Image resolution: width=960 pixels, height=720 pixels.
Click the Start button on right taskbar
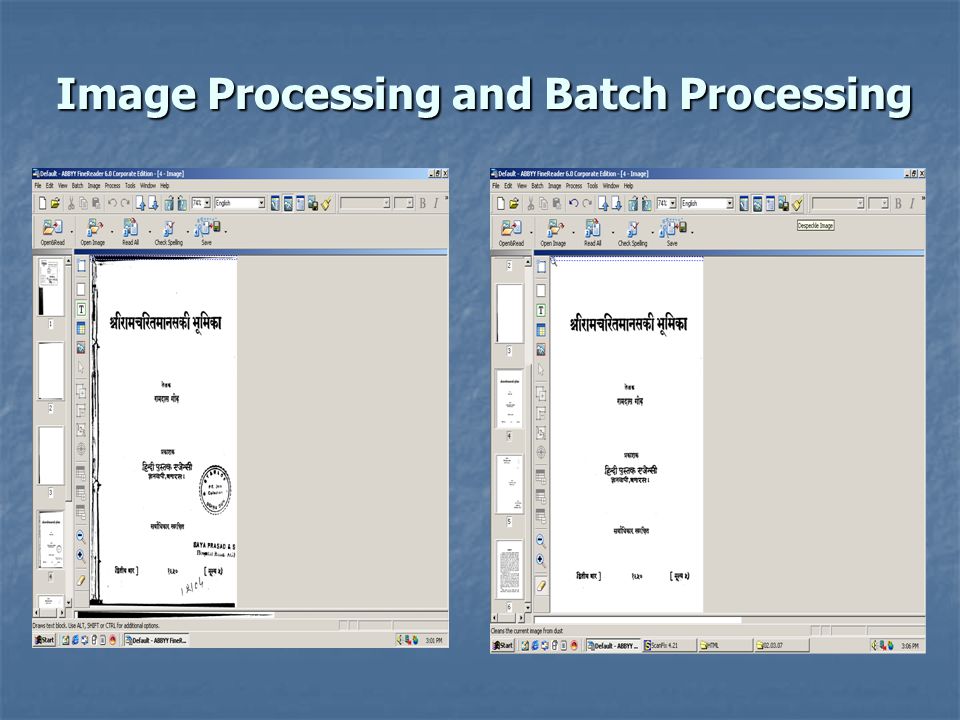click(x=503, y=645)
